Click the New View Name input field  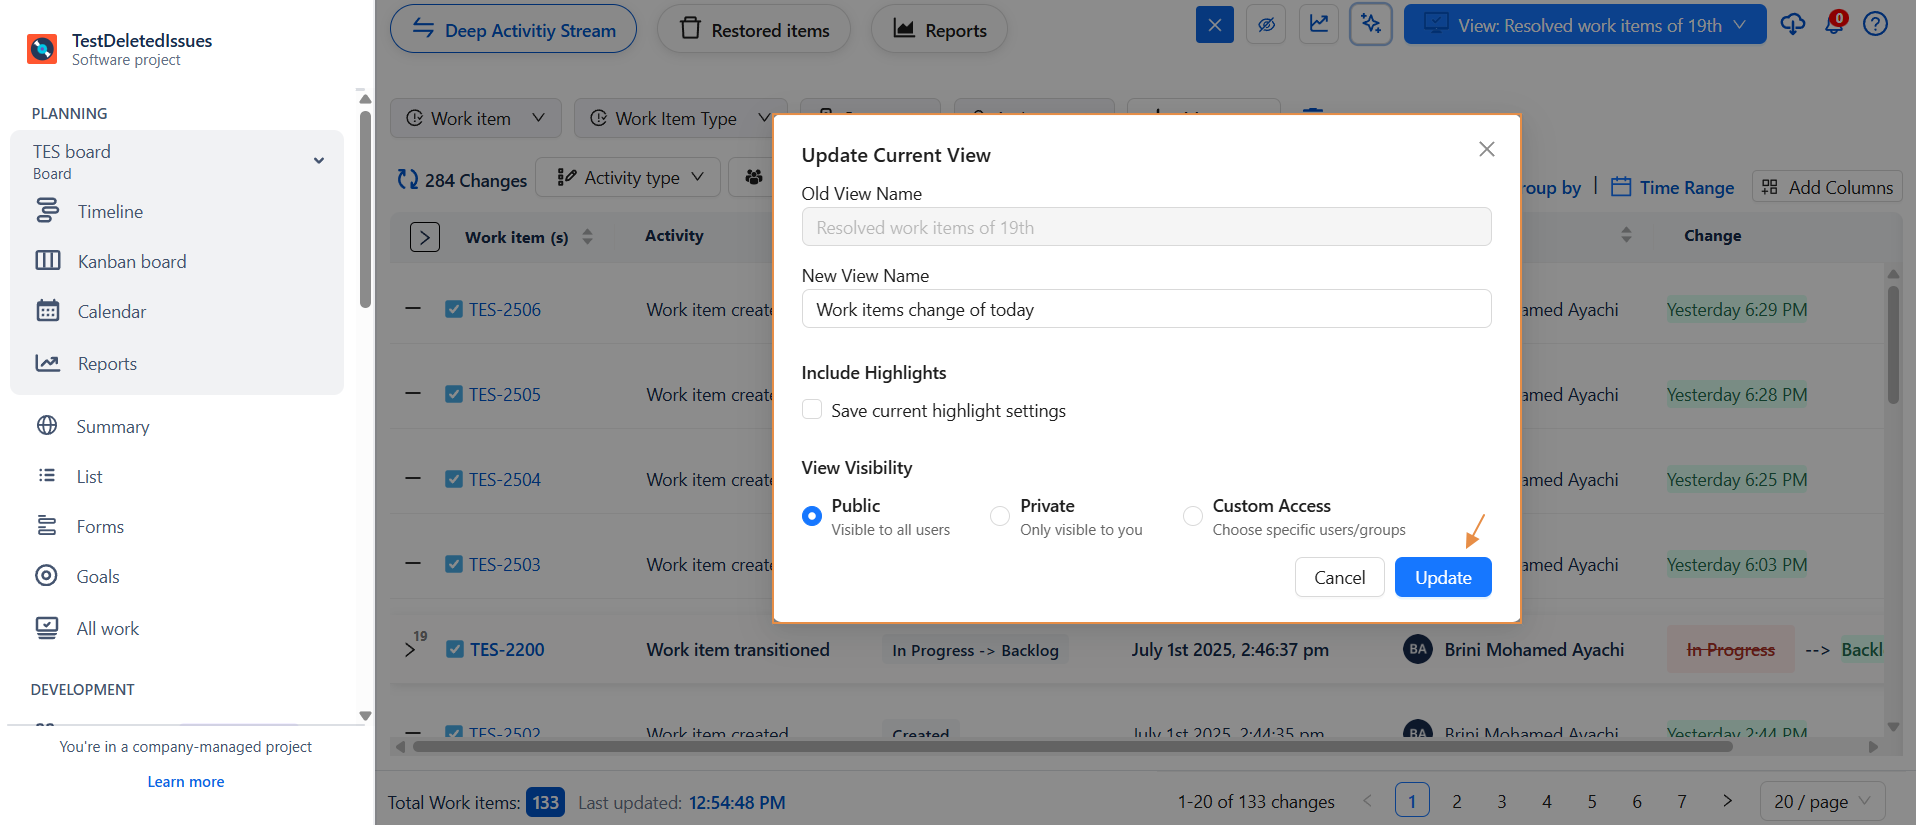pyautogui.click(x=1145, y=309)
